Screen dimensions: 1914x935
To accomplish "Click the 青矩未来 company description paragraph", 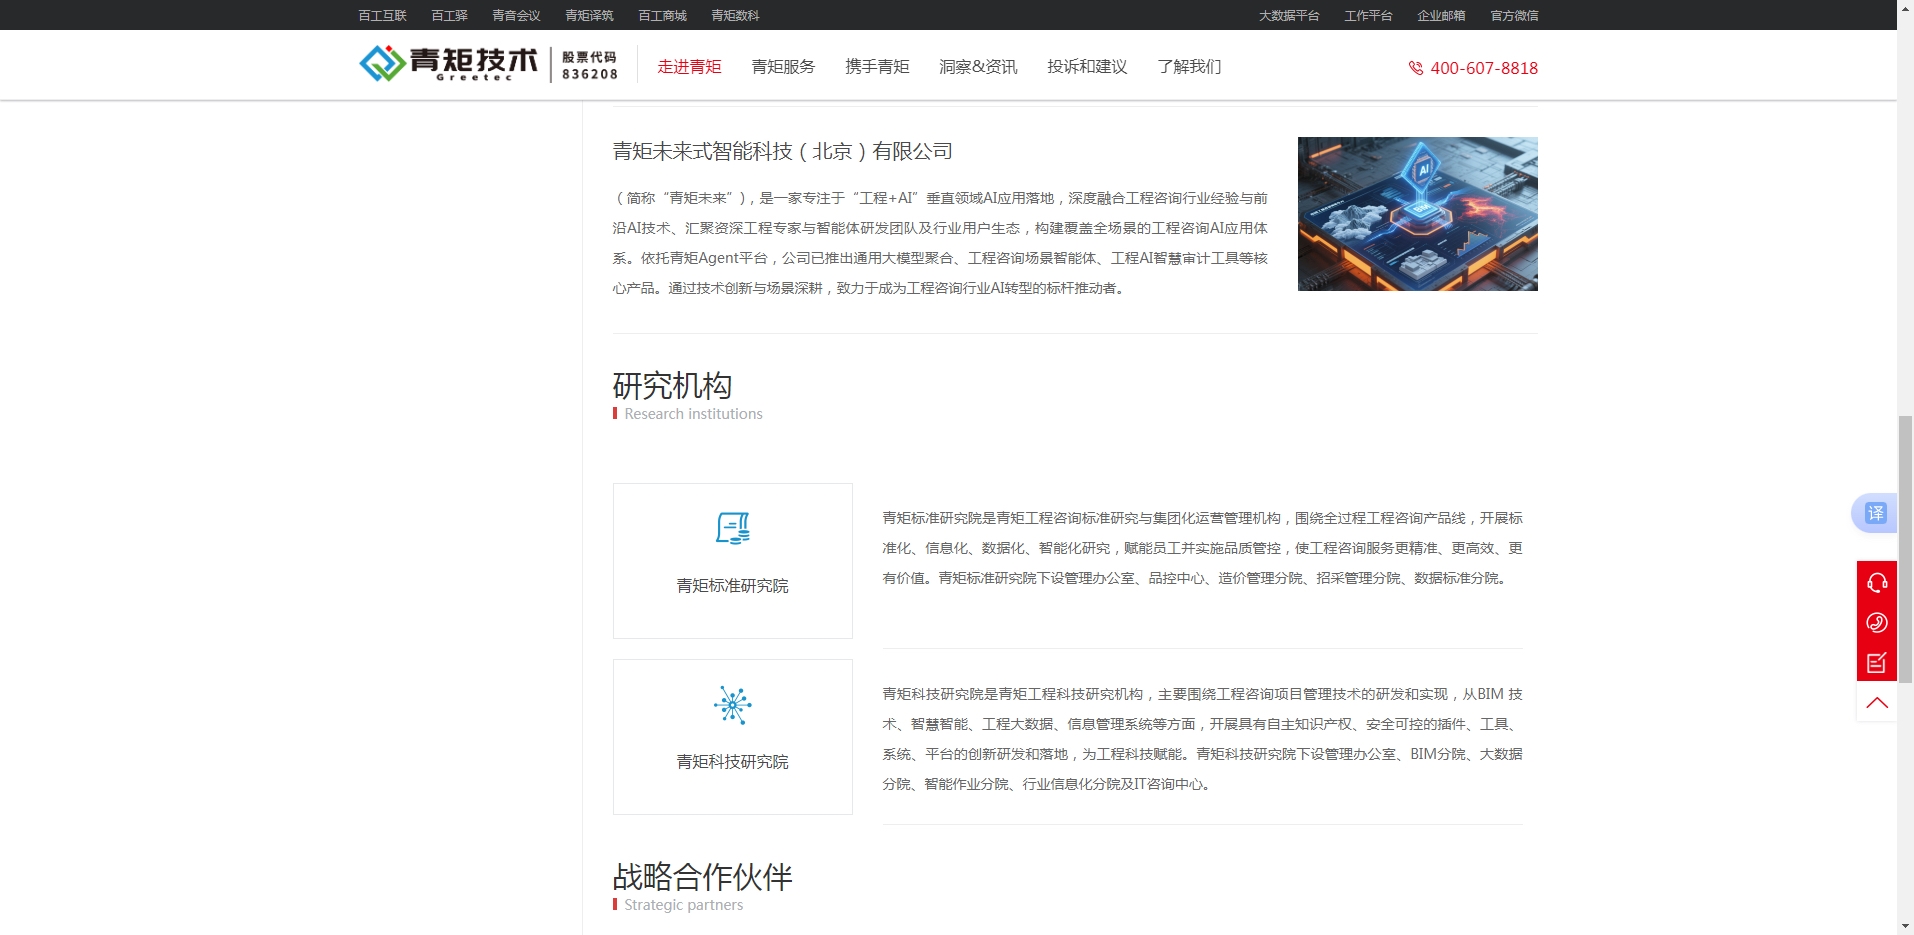I will 940,243.
